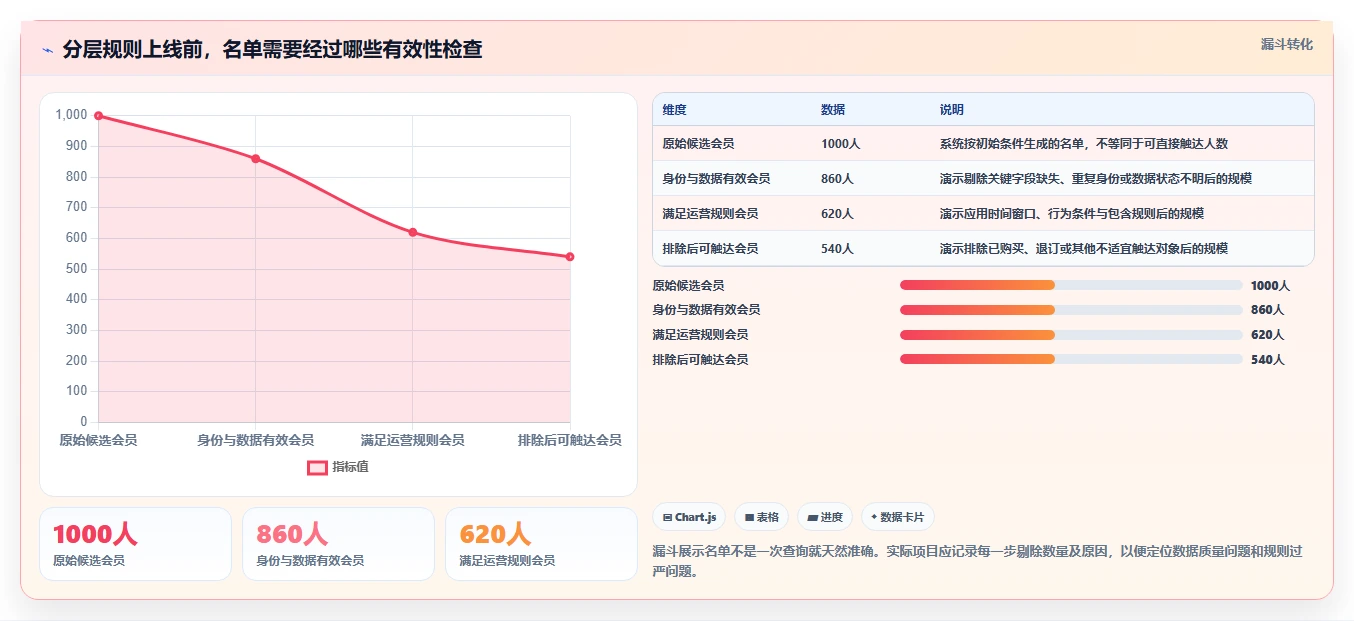1354x621 pixels.
Task: Select the 表格 chip
Action: tap(761, 517)
